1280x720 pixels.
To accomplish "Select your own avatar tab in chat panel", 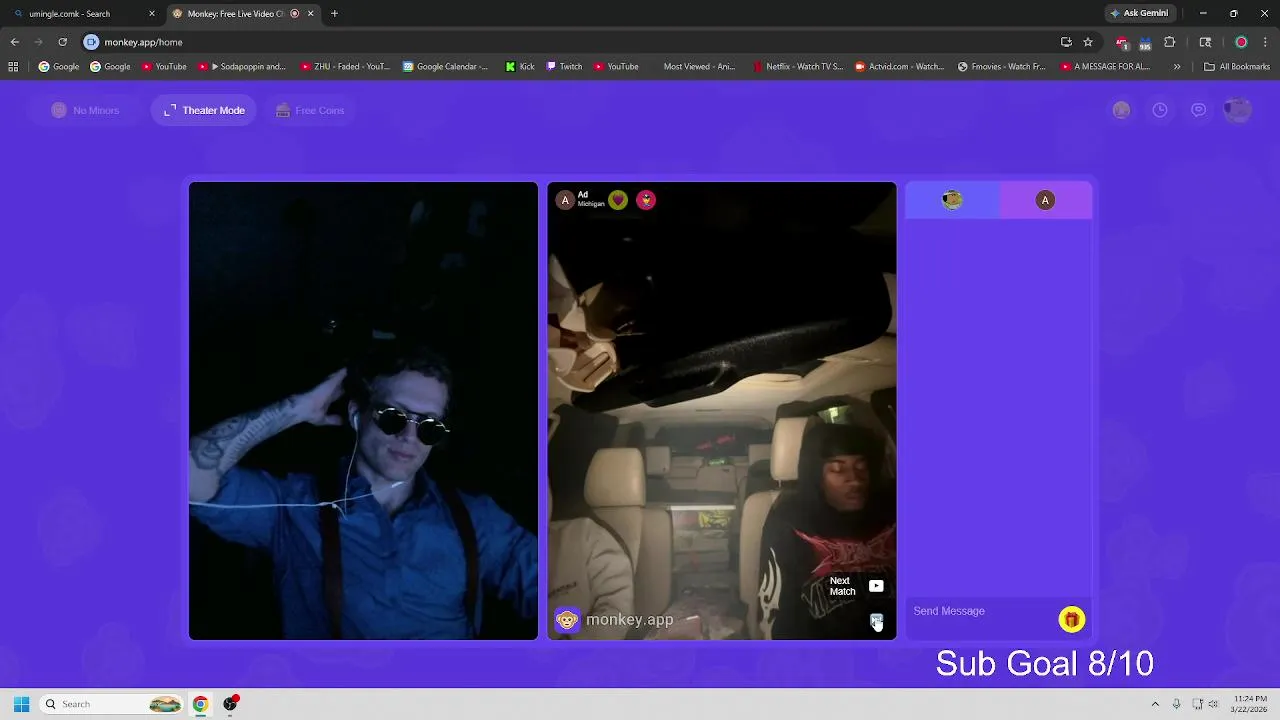I will point(952,200).
